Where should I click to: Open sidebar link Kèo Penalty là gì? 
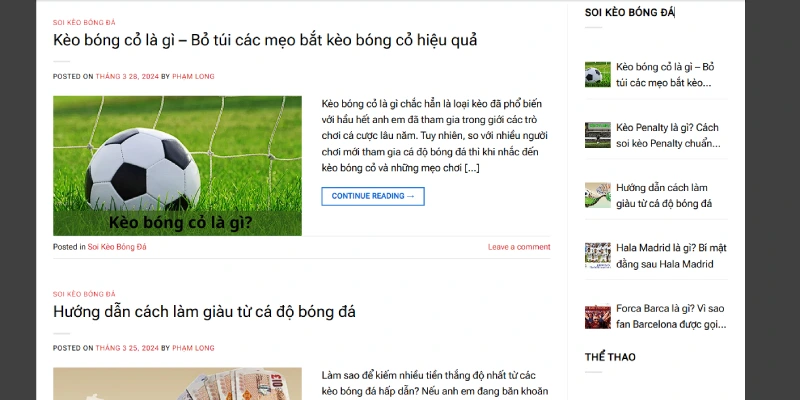click(668, 135)
